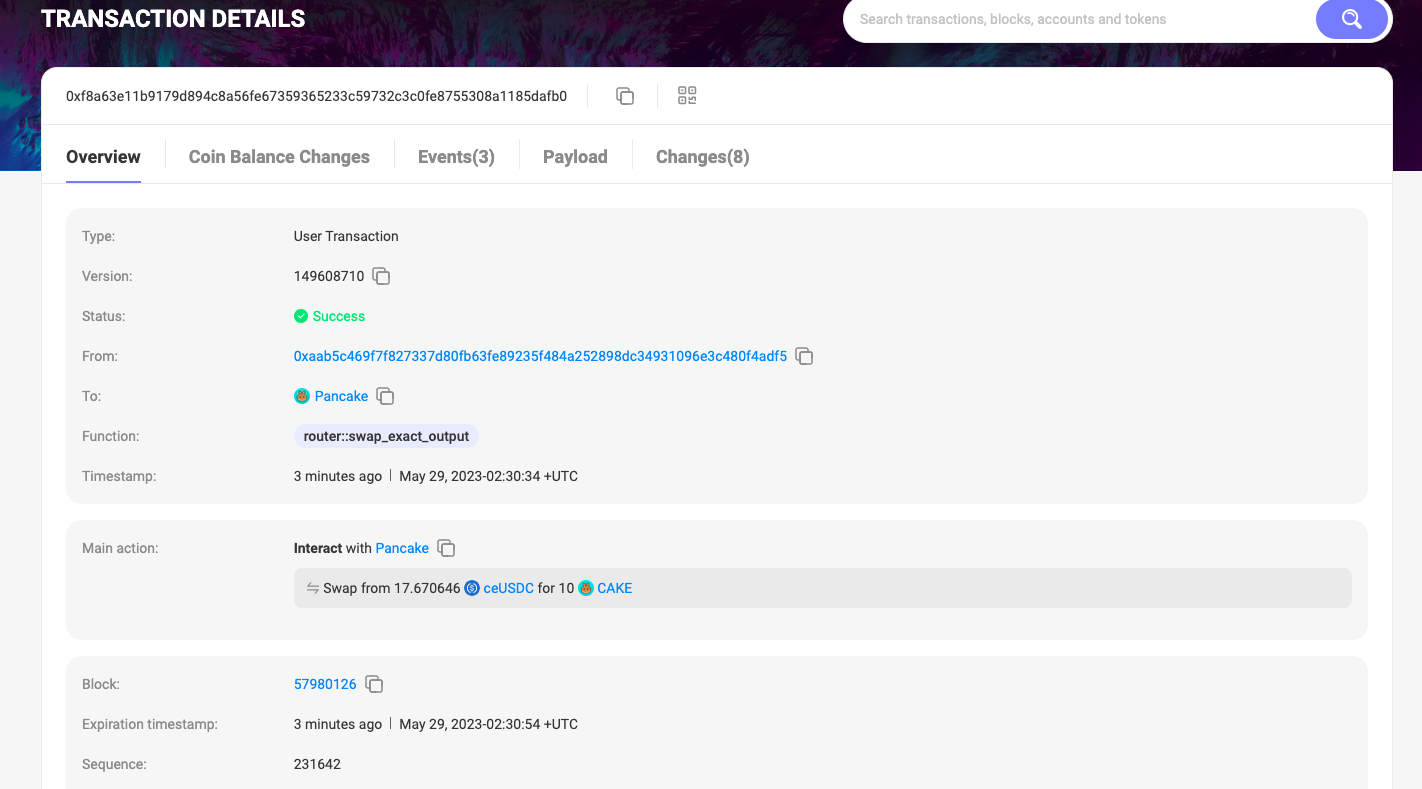
Task: Open block 57980126 link
Action: tap(325, 684)
